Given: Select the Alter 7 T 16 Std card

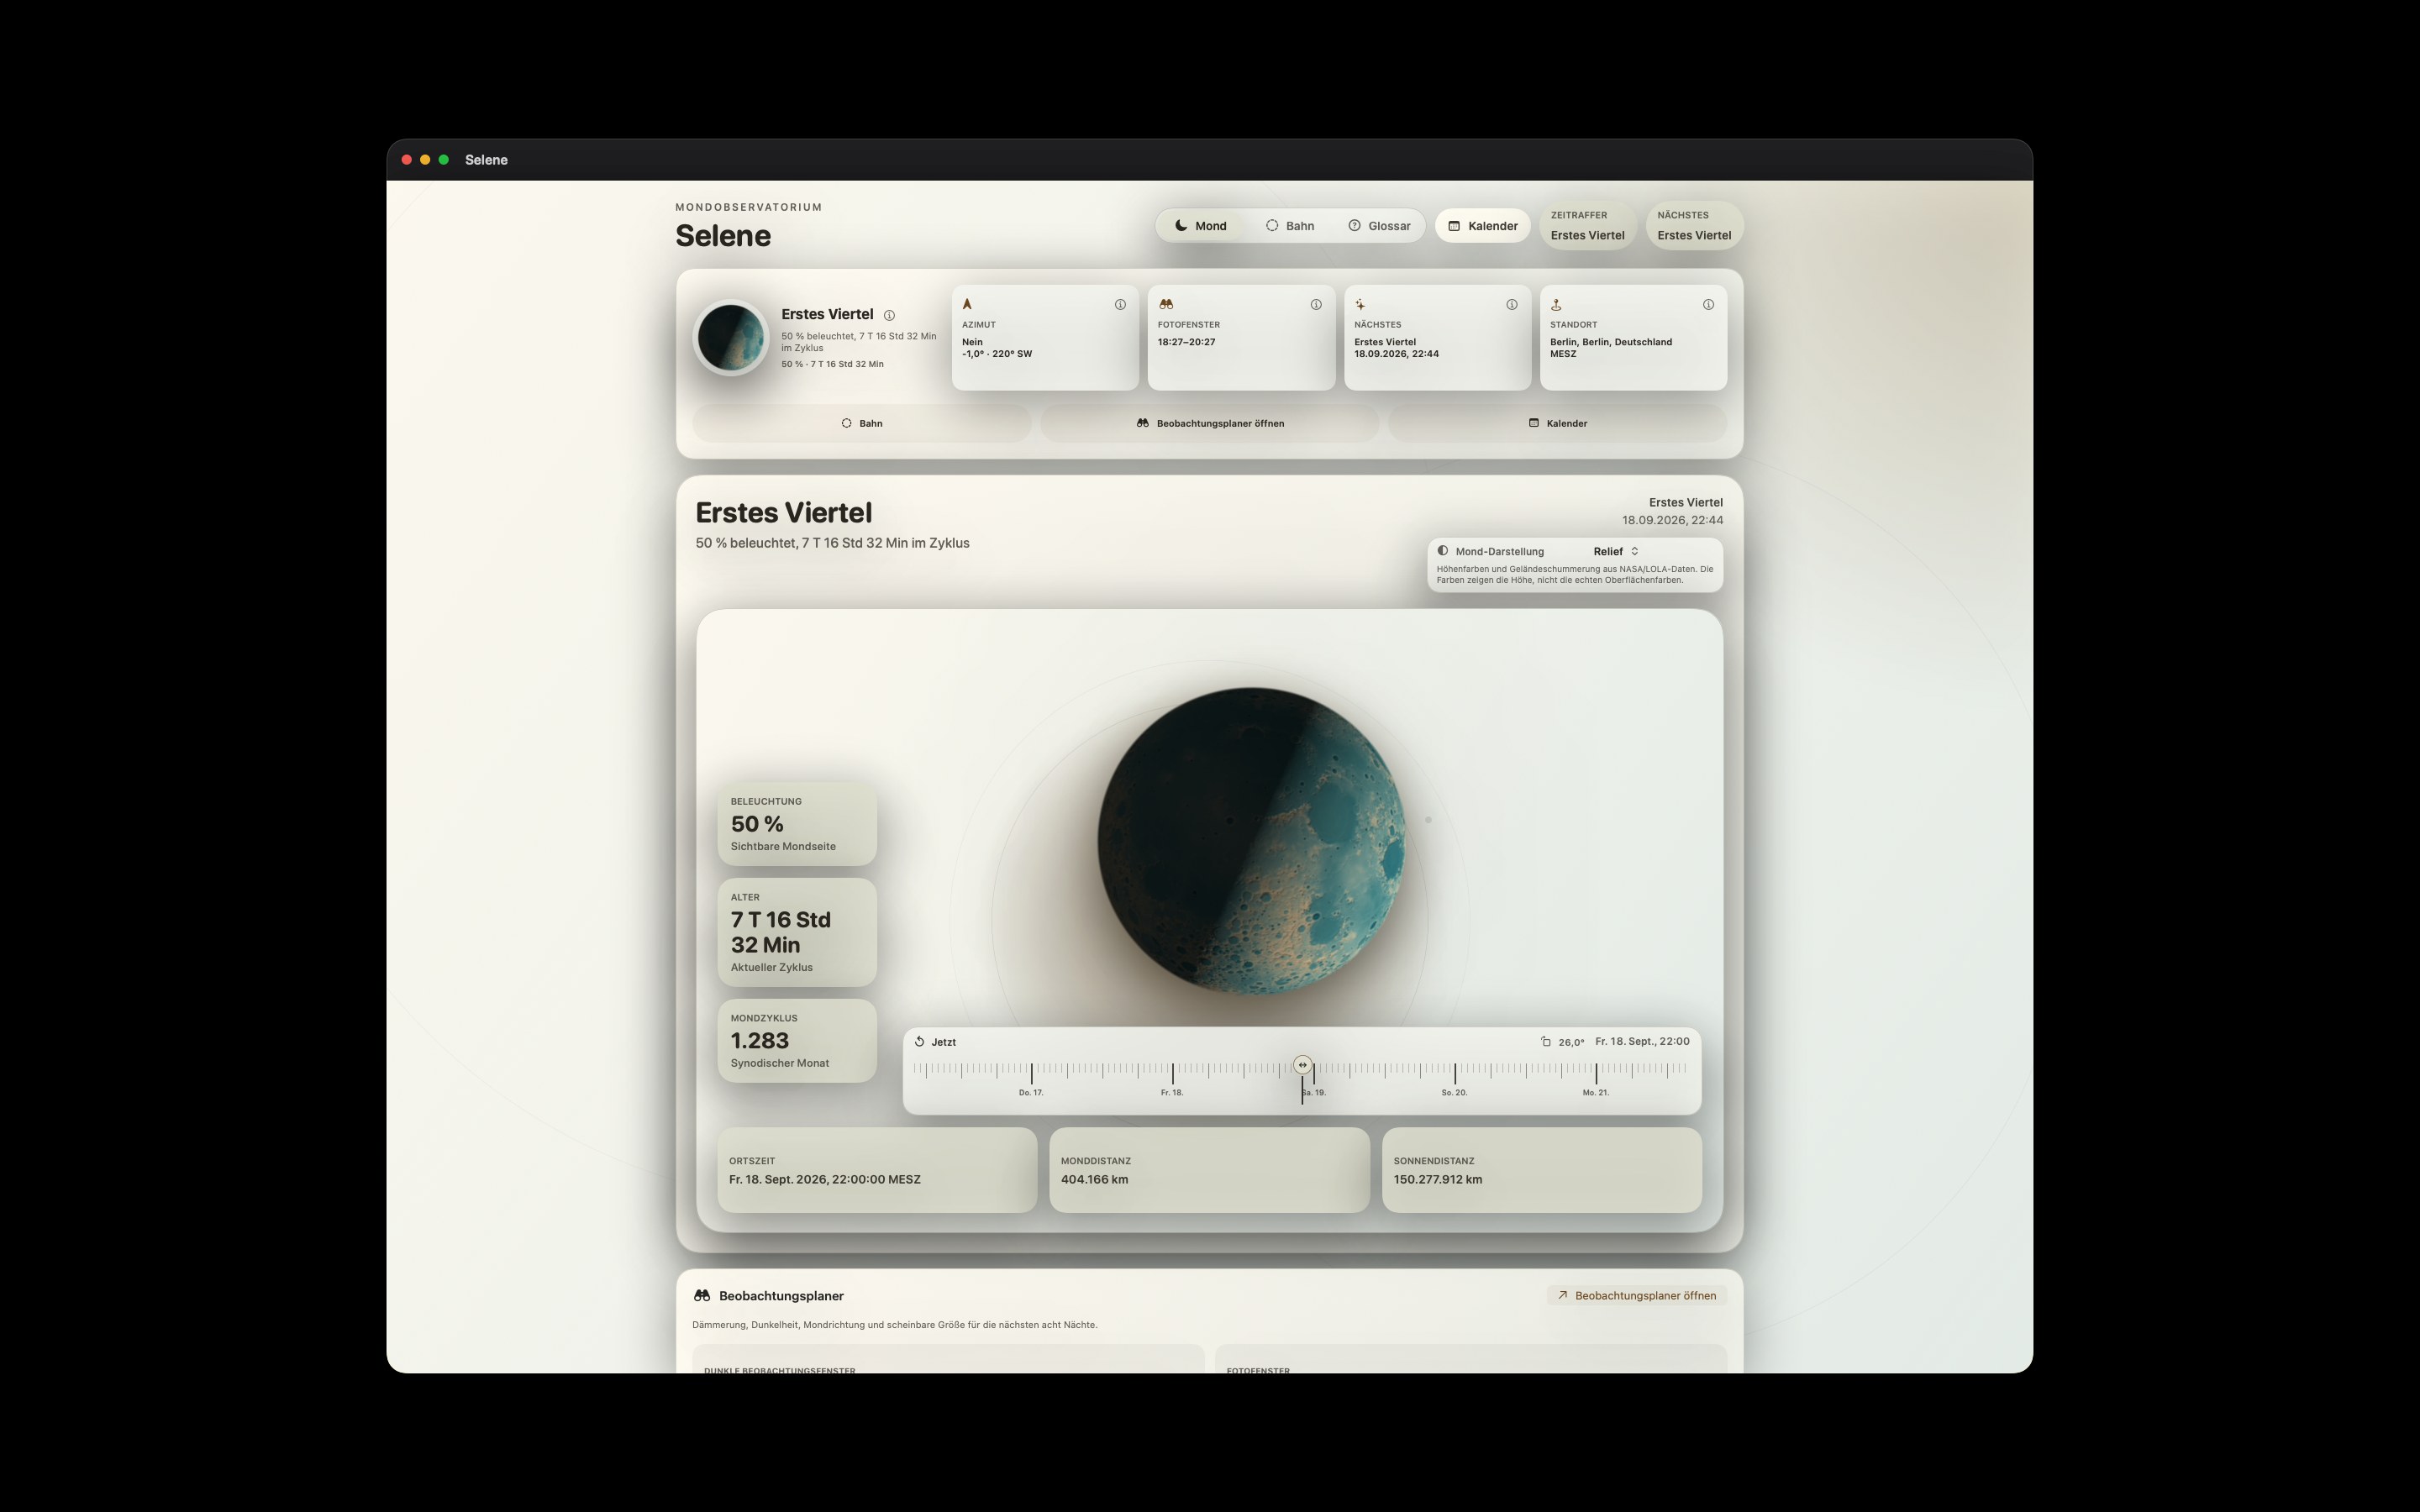Looking at the screenshot, I should click(x=797, y=932).
